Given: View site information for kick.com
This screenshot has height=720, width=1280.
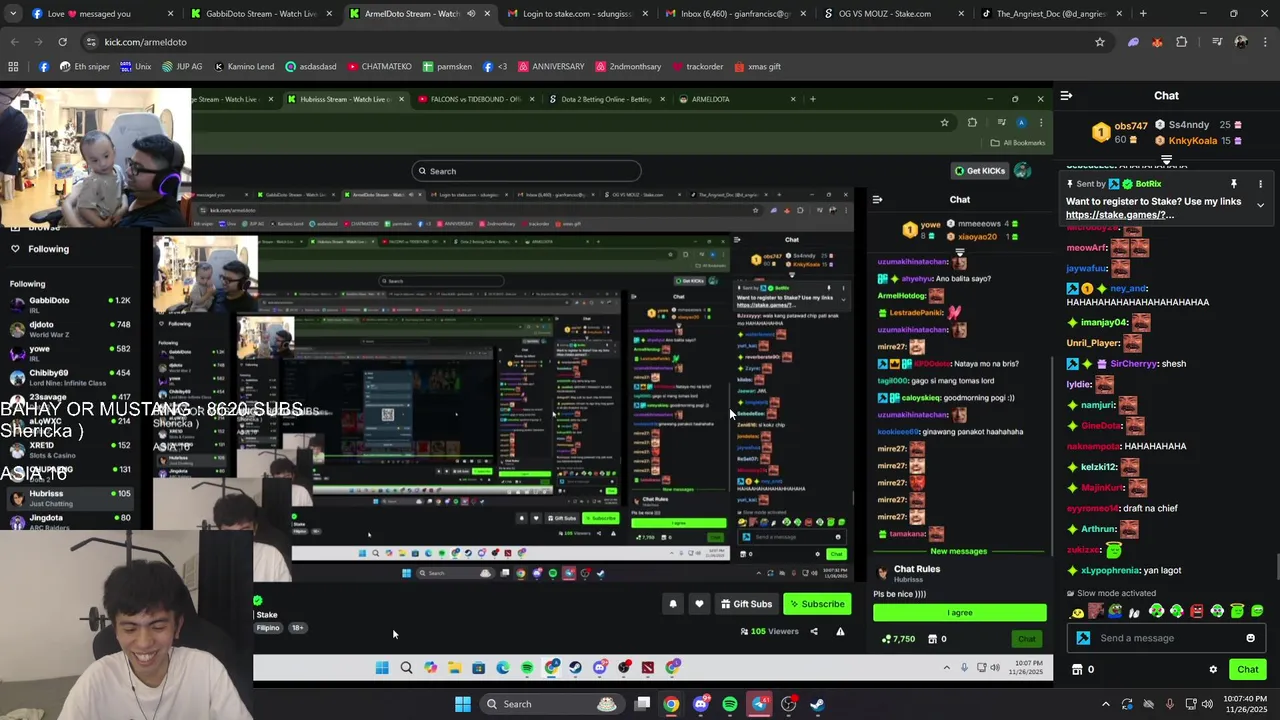Looking at the screenshot, I should pyautogui.click(x=92, y=42).
